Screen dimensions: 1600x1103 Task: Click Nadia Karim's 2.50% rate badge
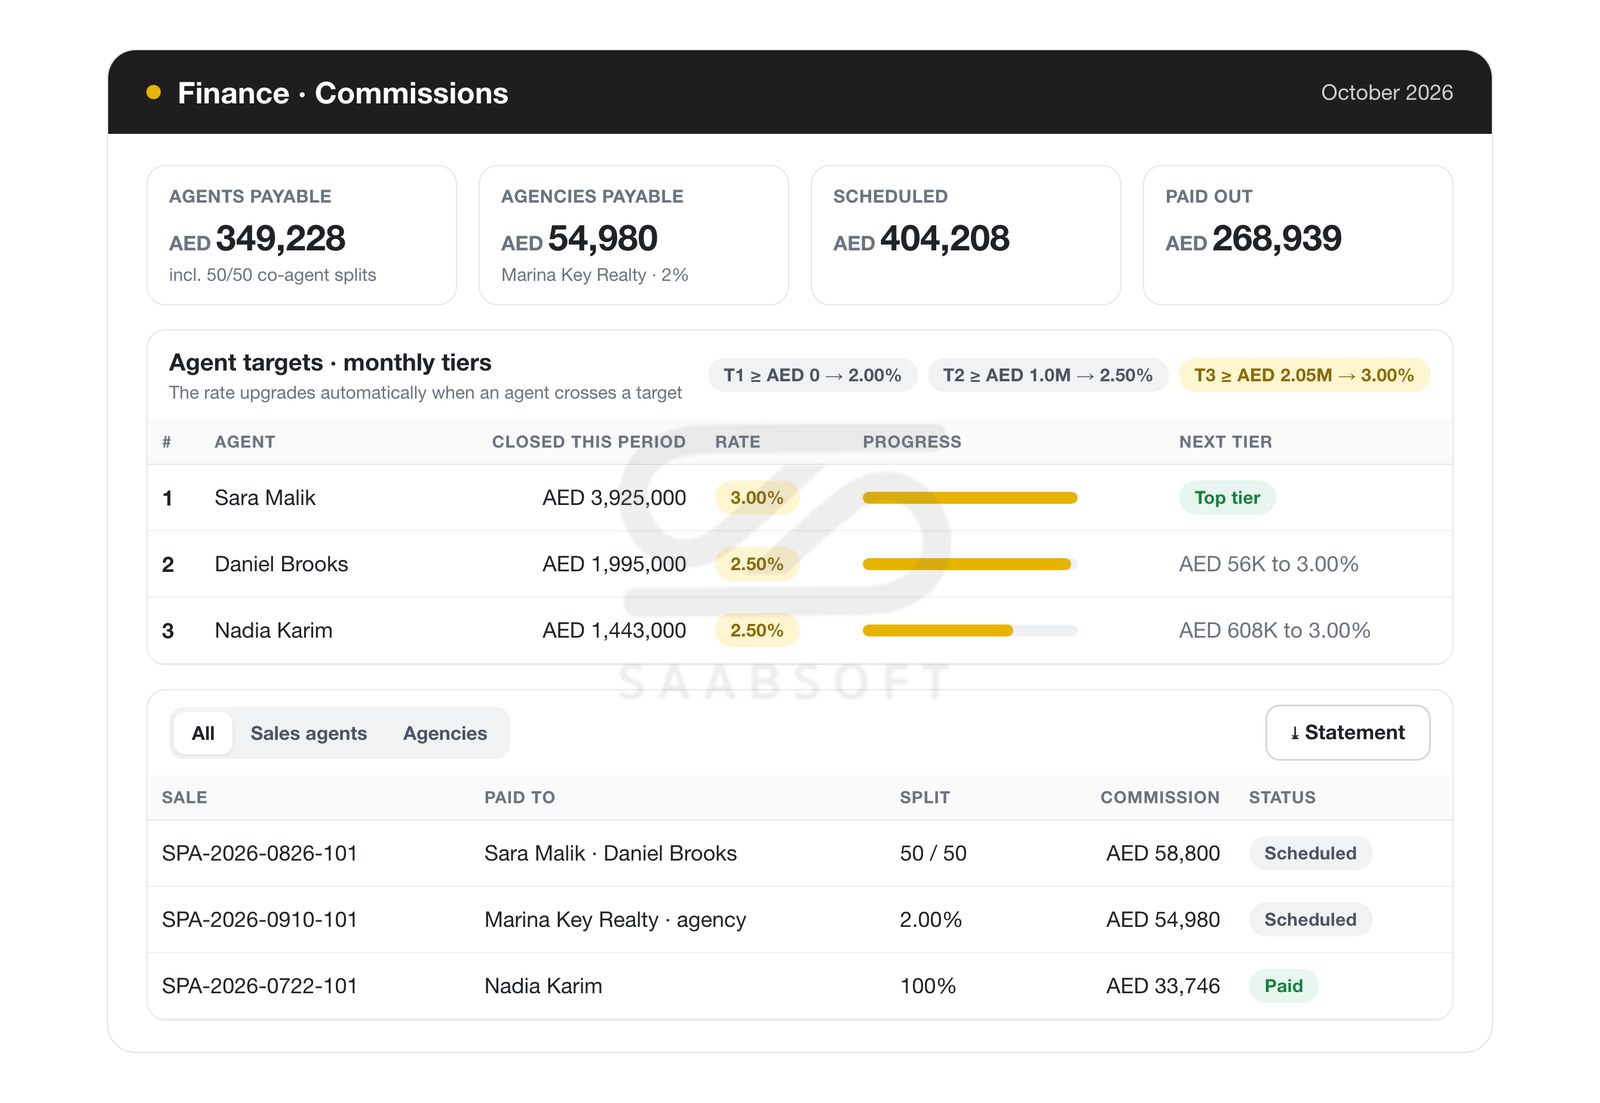pyautogui.click(x=757, y=631)
